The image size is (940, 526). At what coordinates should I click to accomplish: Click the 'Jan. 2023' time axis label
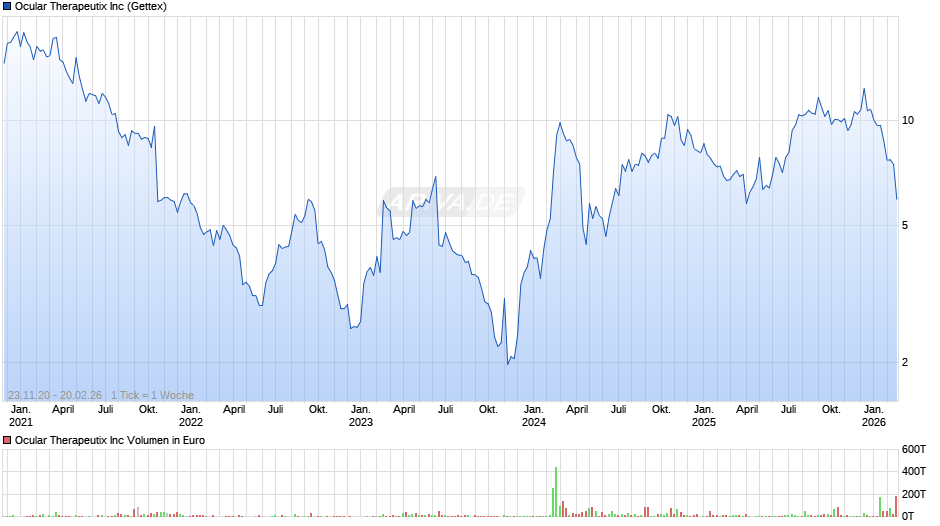(x=361, y=416)
